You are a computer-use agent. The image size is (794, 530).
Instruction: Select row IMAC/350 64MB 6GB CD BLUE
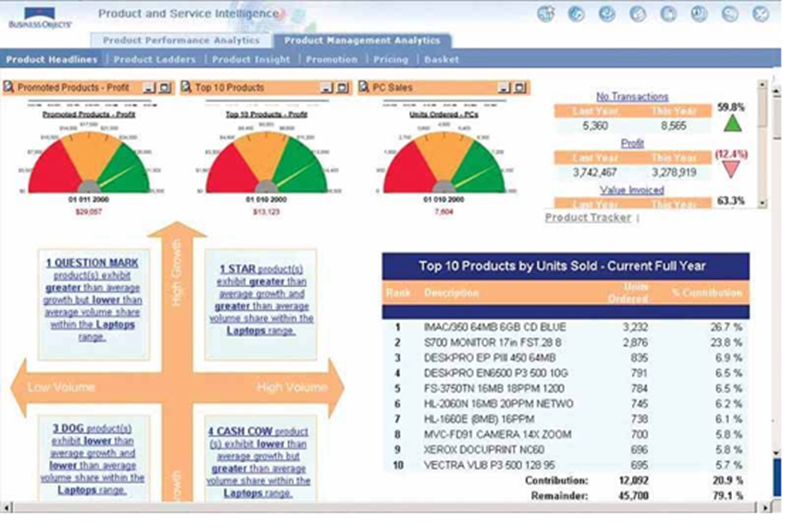(x=566, y=328)
